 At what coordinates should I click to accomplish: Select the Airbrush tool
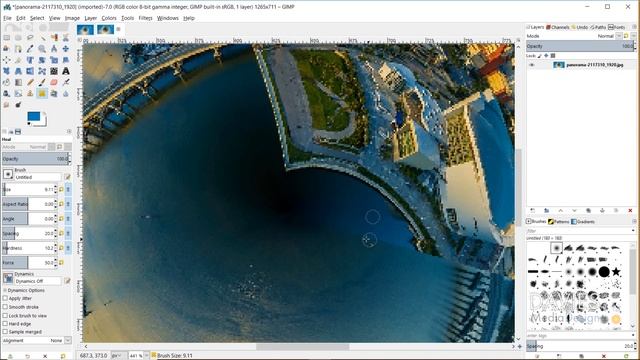tap(66, 82)
